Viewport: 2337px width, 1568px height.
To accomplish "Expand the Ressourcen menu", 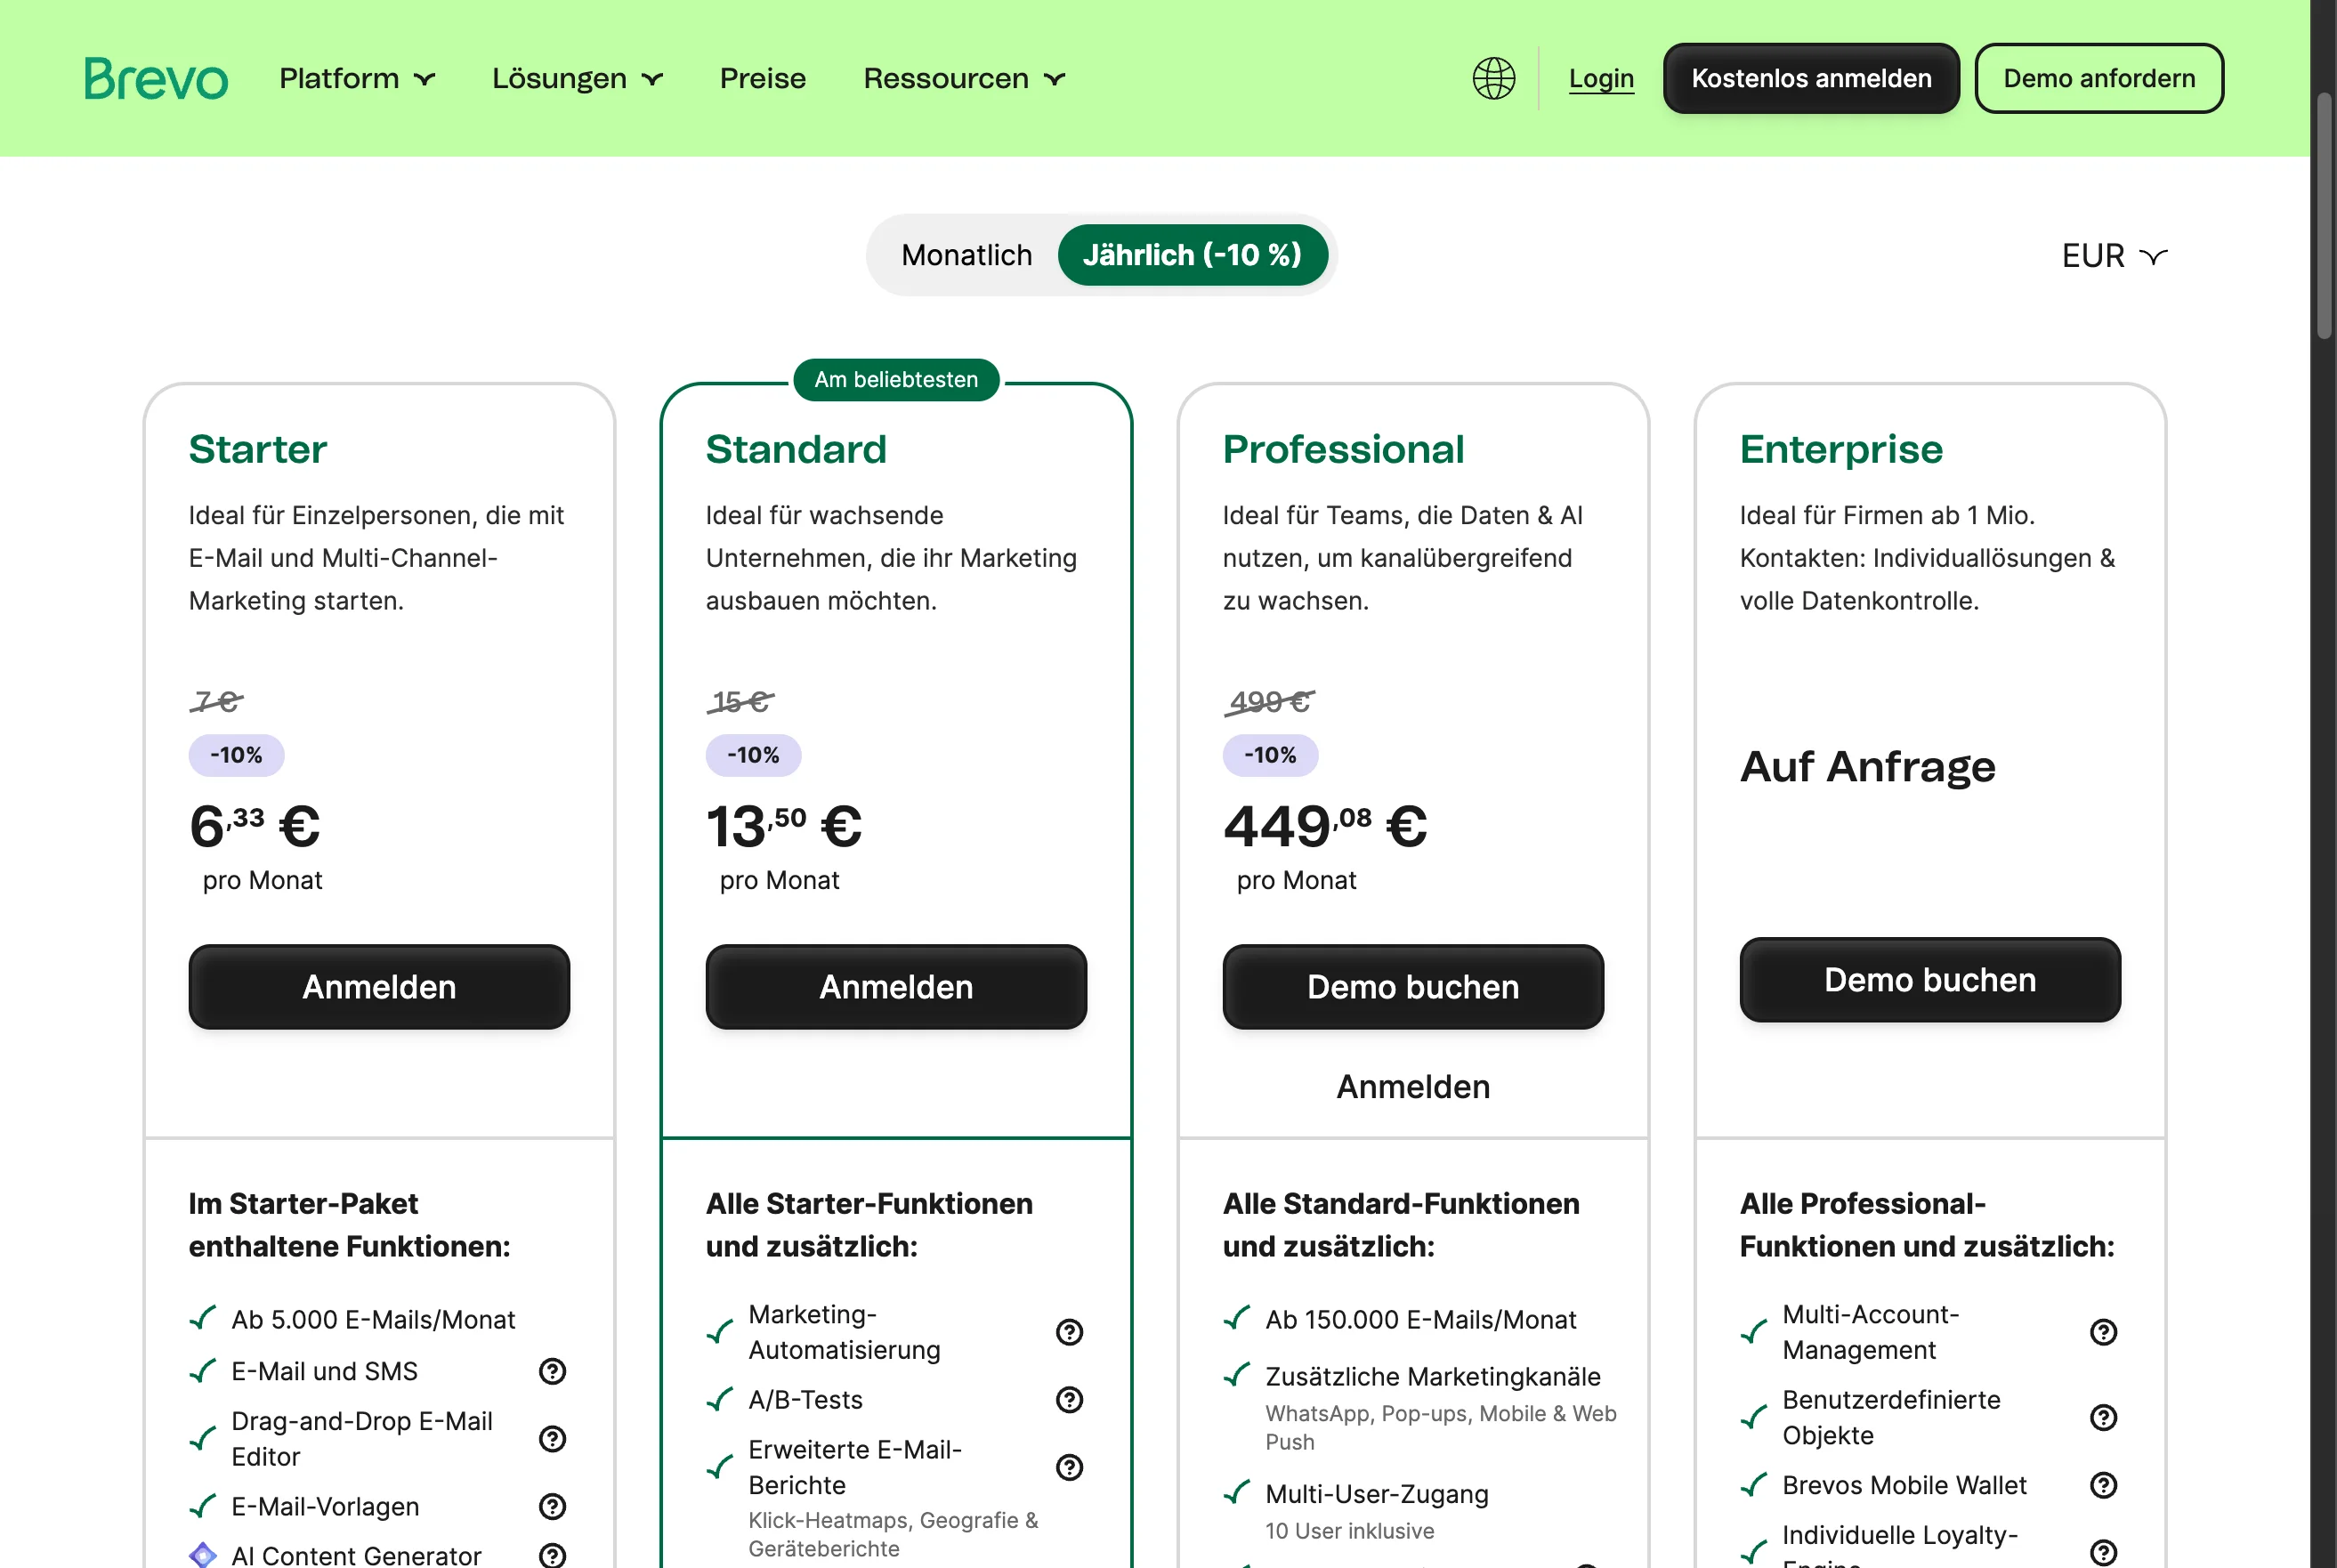I will click(x=964, y=78).
